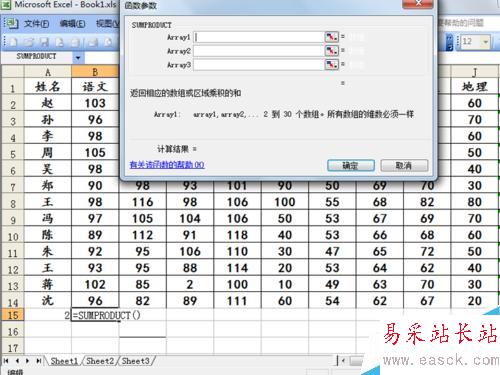The width and height of the screenshot is (500, 375).
Task: Click the Open file toolbar icon
Action: [x=29, y=42]
